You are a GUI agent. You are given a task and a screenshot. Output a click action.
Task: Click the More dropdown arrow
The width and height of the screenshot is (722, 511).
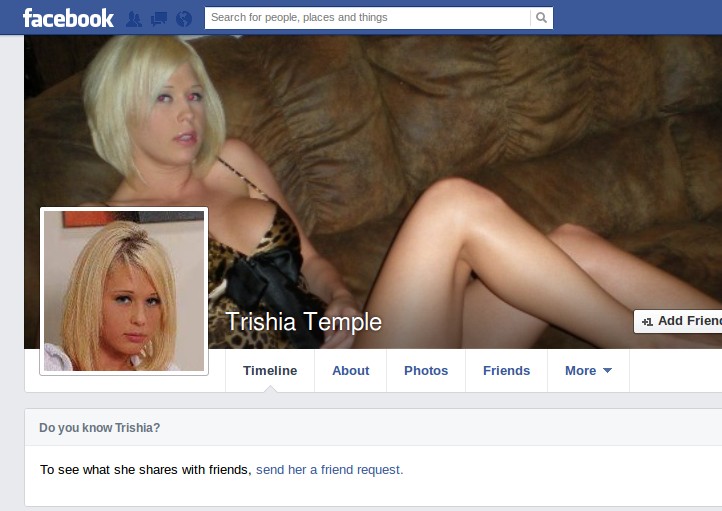pos(607,371)
